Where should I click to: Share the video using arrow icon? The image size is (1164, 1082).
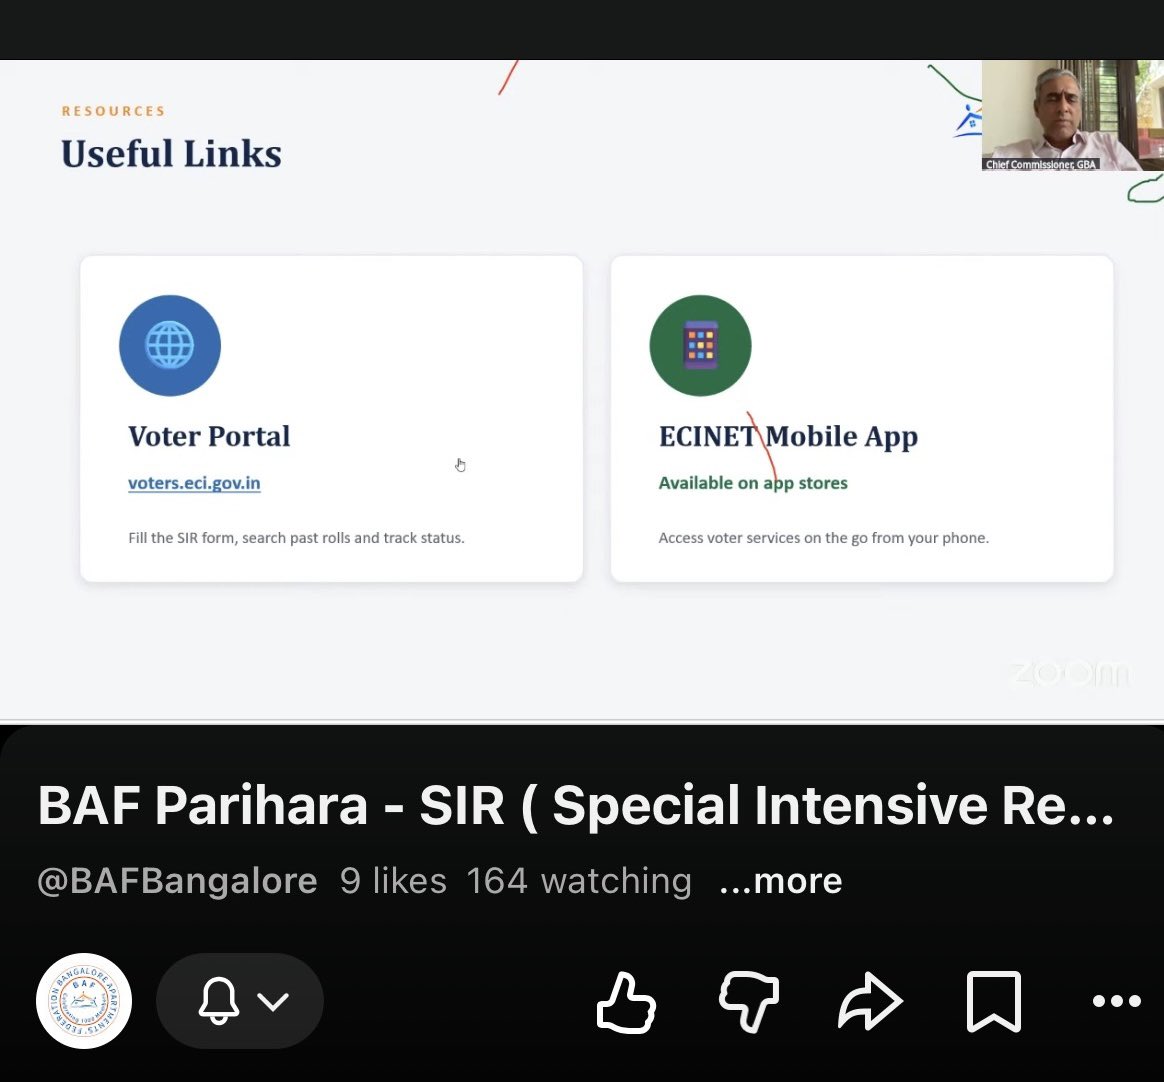pyautogui.click(x=870, y=1002)
